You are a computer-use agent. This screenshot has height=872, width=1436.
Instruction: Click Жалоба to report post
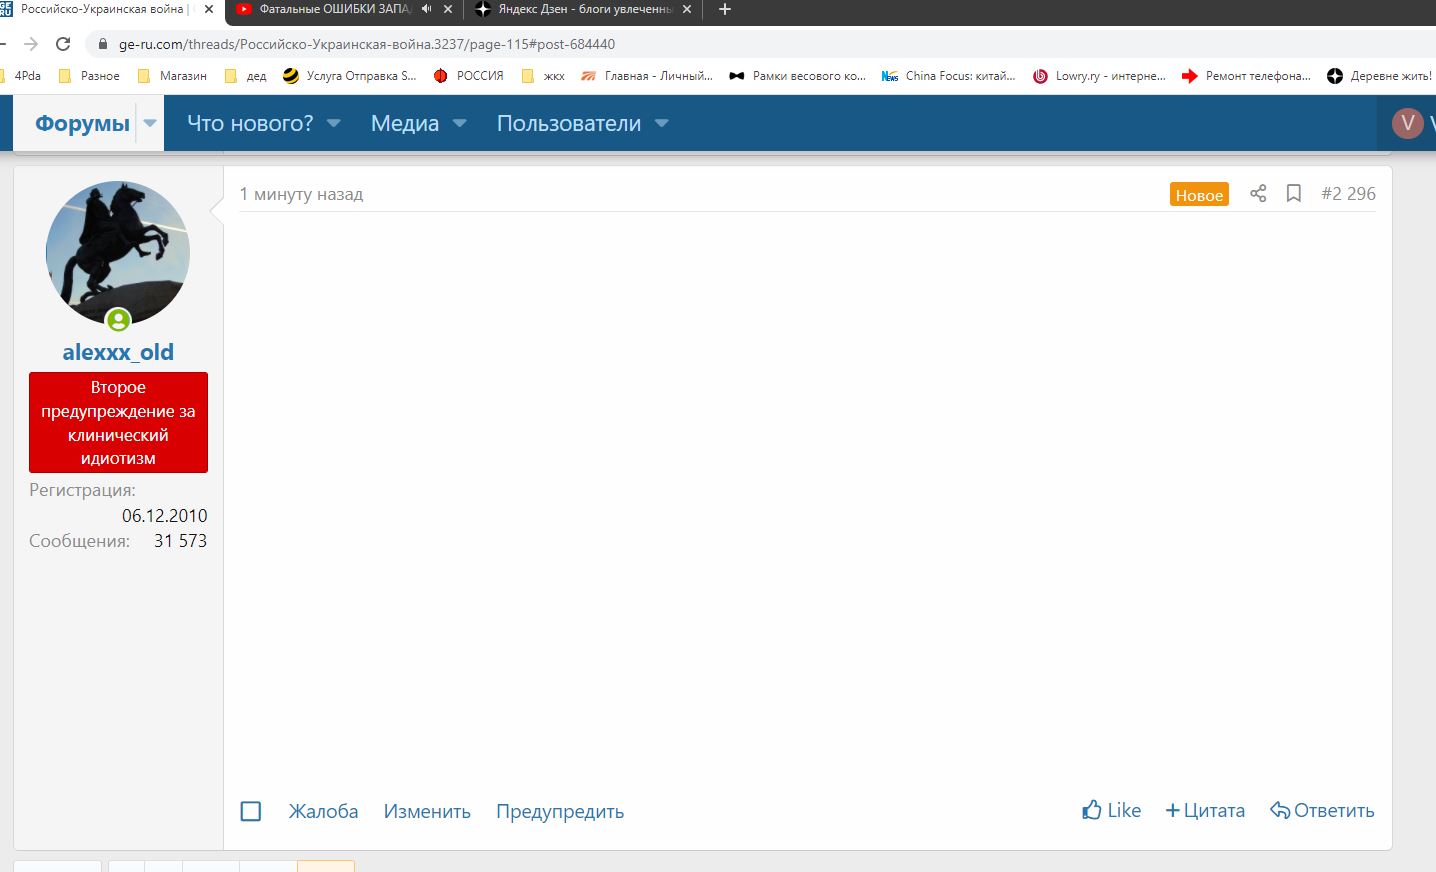(323, 811)
